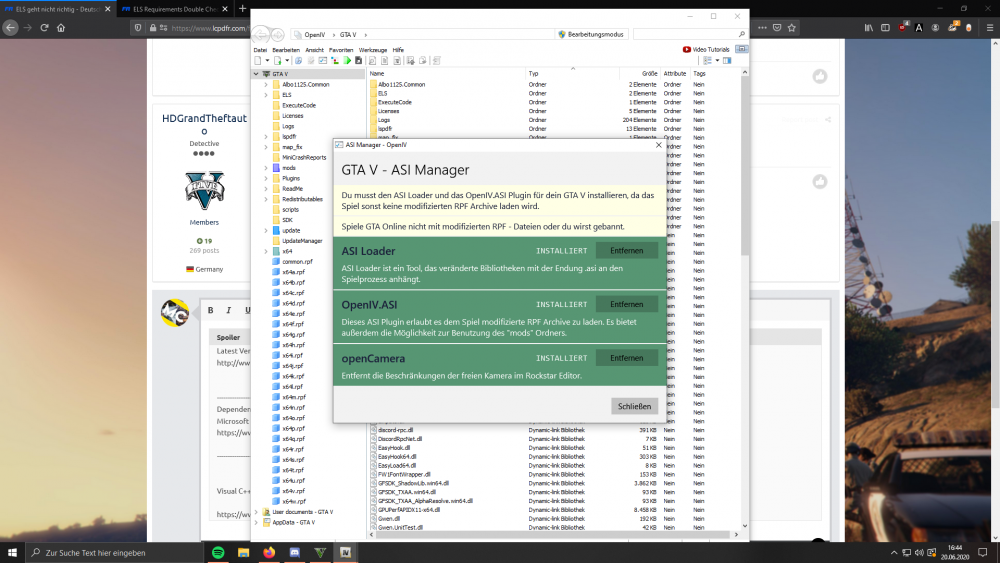Viewport: 1000px width, 563px height.
Task: Click the green play icon in OpenIV toolbar
Action: (347, 61)
